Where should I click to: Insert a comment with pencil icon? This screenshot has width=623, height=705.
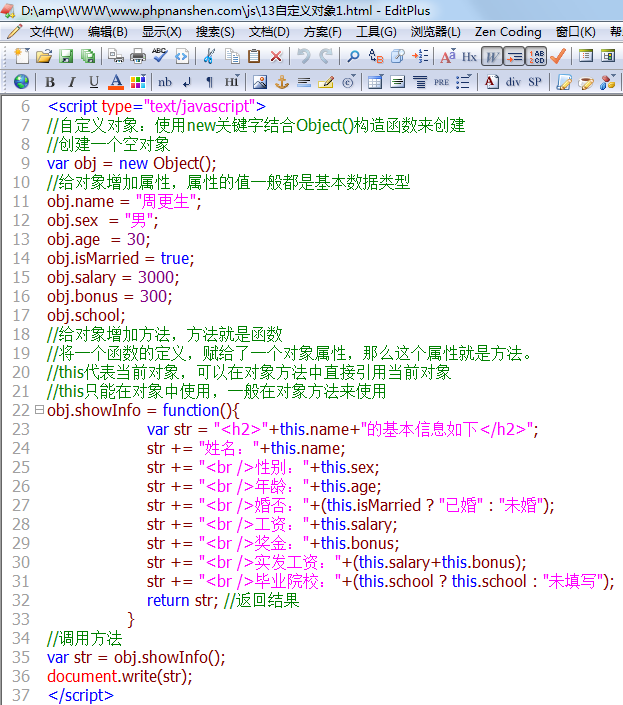[x=326, y=82]
